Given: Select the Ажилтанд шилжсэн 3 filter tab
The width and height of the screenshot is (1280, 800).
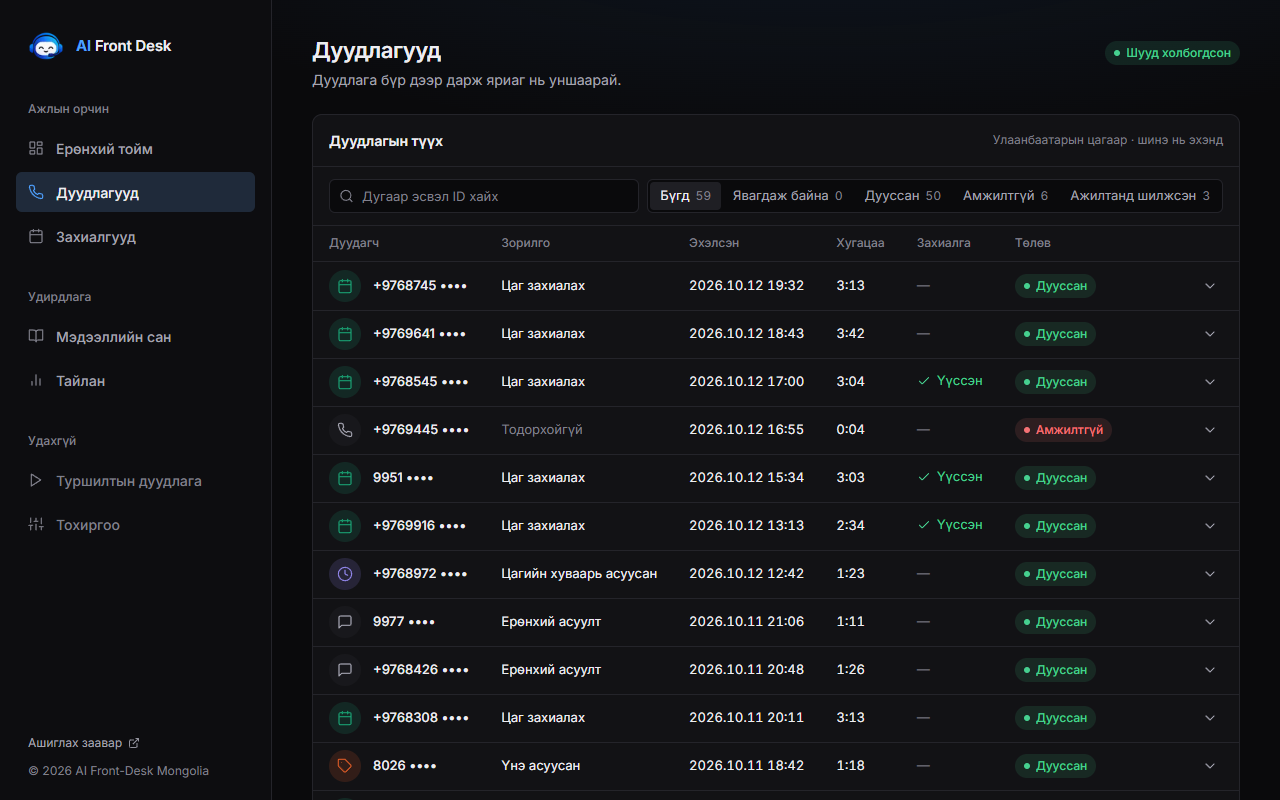Looking at the screenshot, I should tap(1140, 196).
